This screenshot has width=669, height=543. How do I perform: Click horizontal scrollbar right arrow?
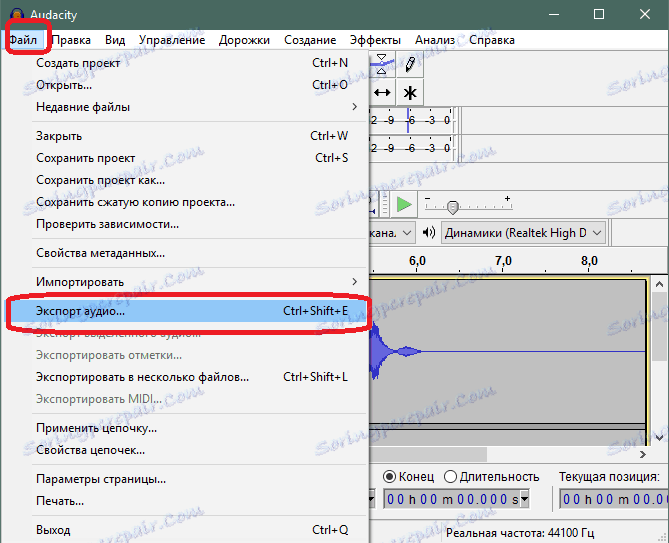(643, 455)
